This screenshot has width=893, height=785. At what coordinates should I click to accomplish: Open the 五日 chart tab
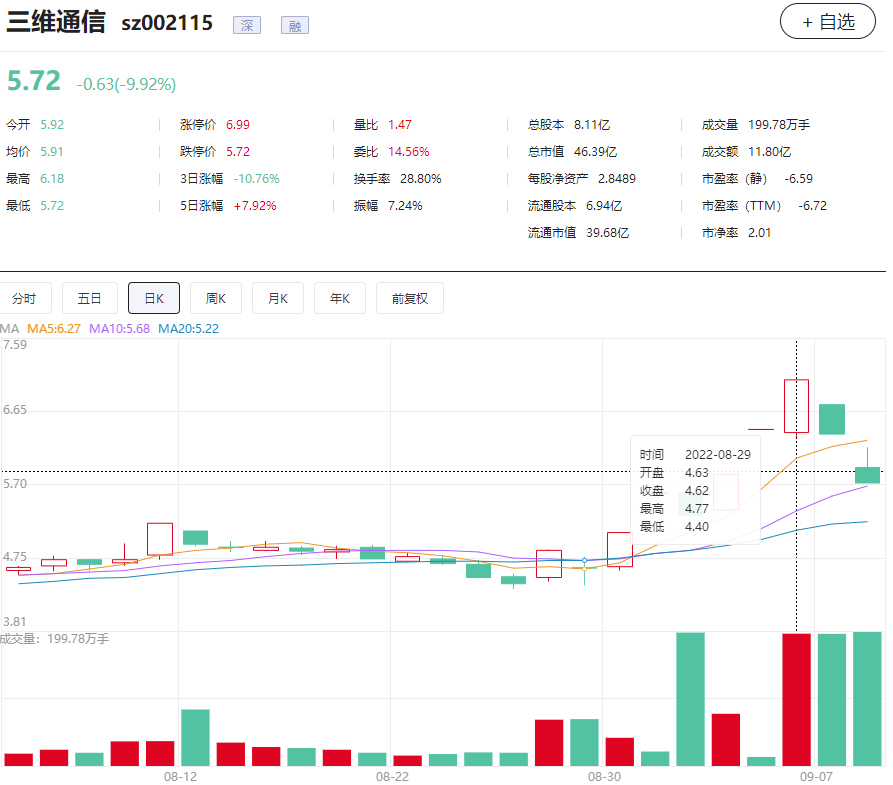click(x=89, y=298)
